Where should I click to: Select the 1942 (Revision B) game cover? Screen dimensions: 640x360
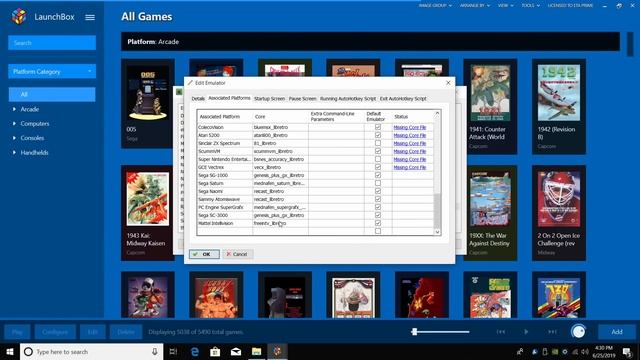559,93
